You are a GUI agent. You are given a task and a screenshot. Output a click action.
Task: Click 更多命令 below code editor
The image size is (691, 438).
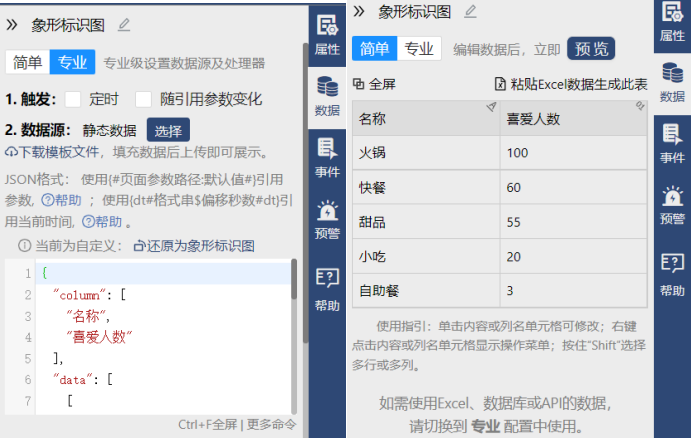[x=271, y=424]
